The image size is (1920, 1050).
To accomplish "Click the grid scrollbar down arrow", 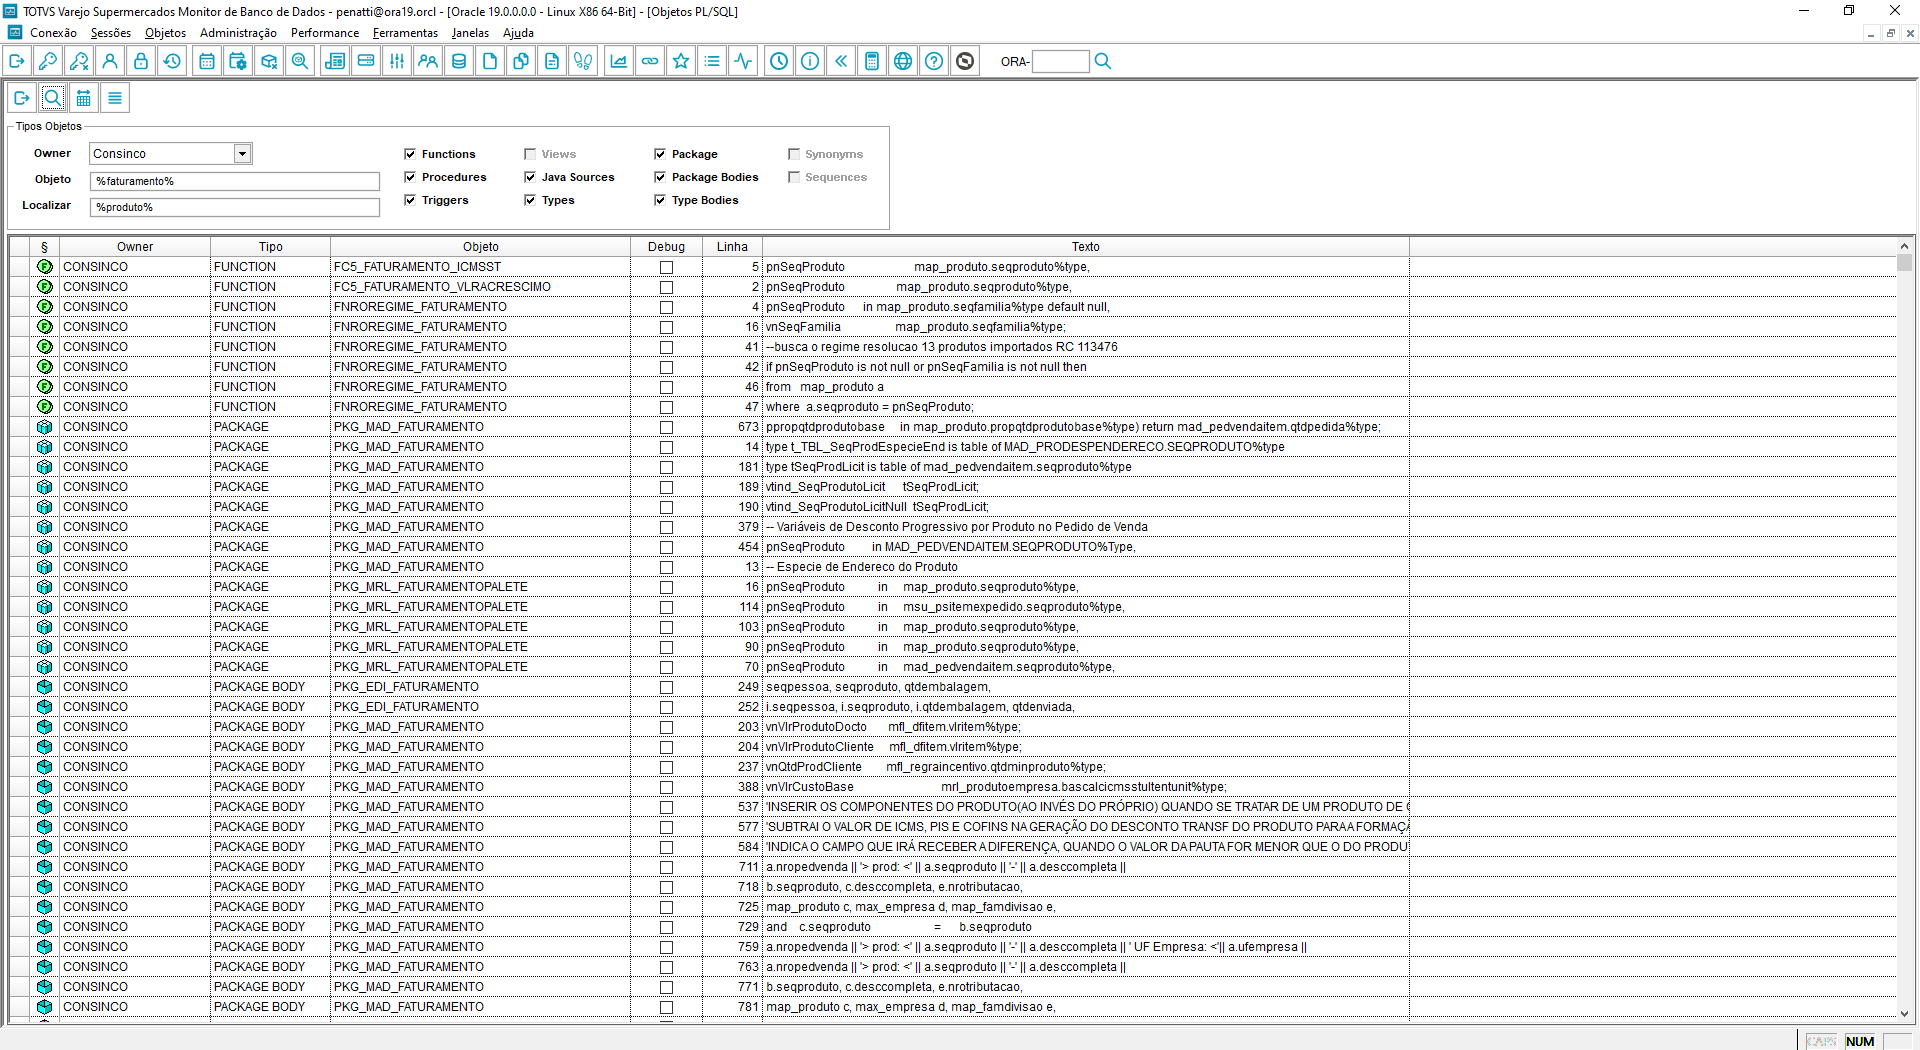I will pos(1904,1013).
